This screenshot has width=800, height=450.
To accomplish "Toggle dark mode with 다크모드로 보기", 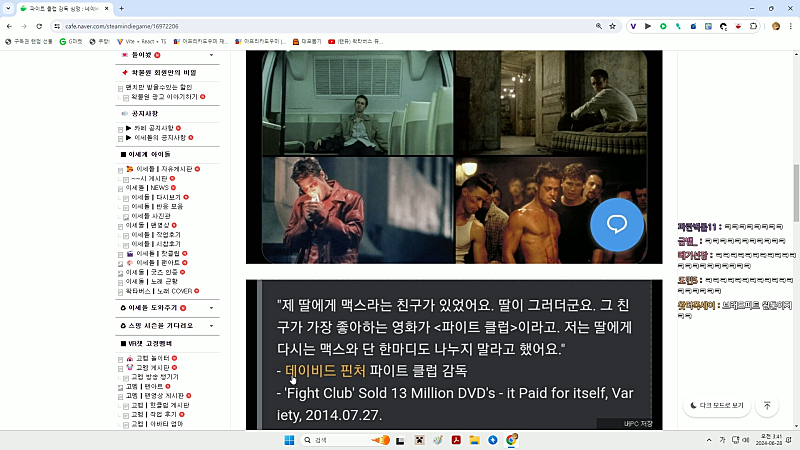I will coord(716,405).
